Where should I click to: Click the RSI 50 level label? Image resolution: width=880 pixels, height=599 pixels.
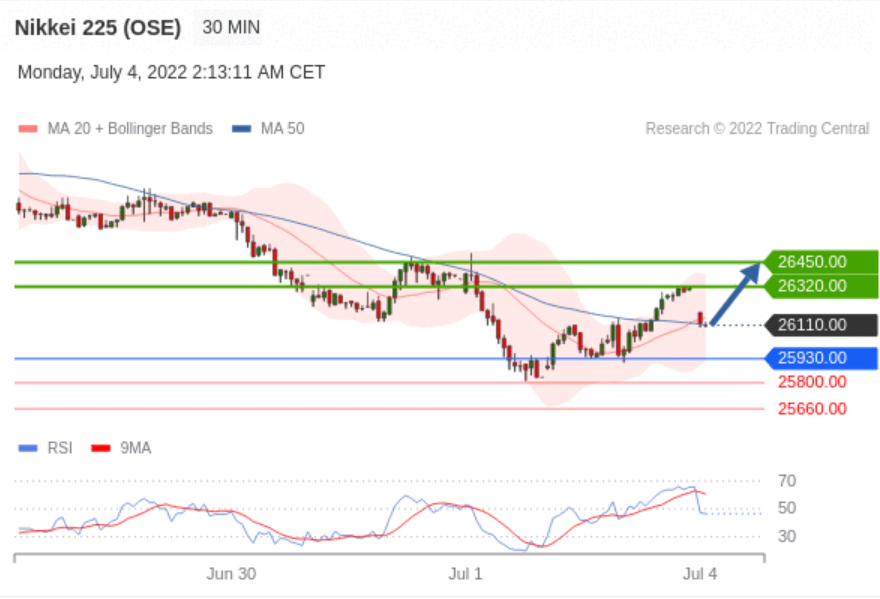coord(787,509)
